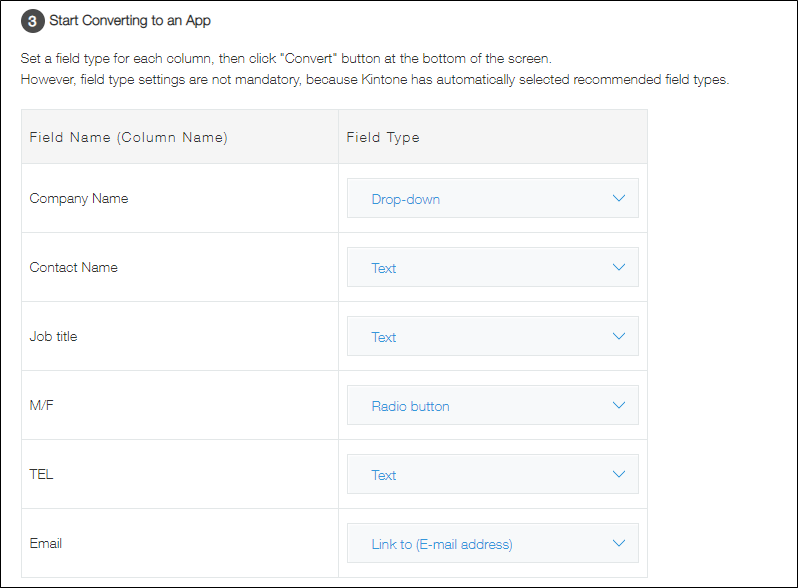The height and width of the screenshot is (588, 798).
Task: Click the chevron arrow in the Company Name row
Action: pos(618,198)
